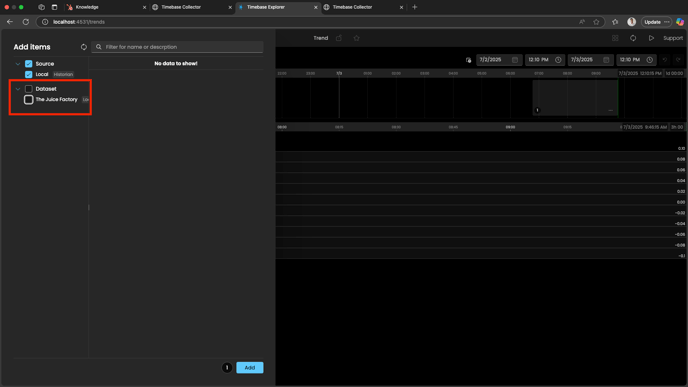Click the trend refresh icon near Support
The width and height of the screenshot is (688, 387).
pyautogui.click(x=633, y=38)
